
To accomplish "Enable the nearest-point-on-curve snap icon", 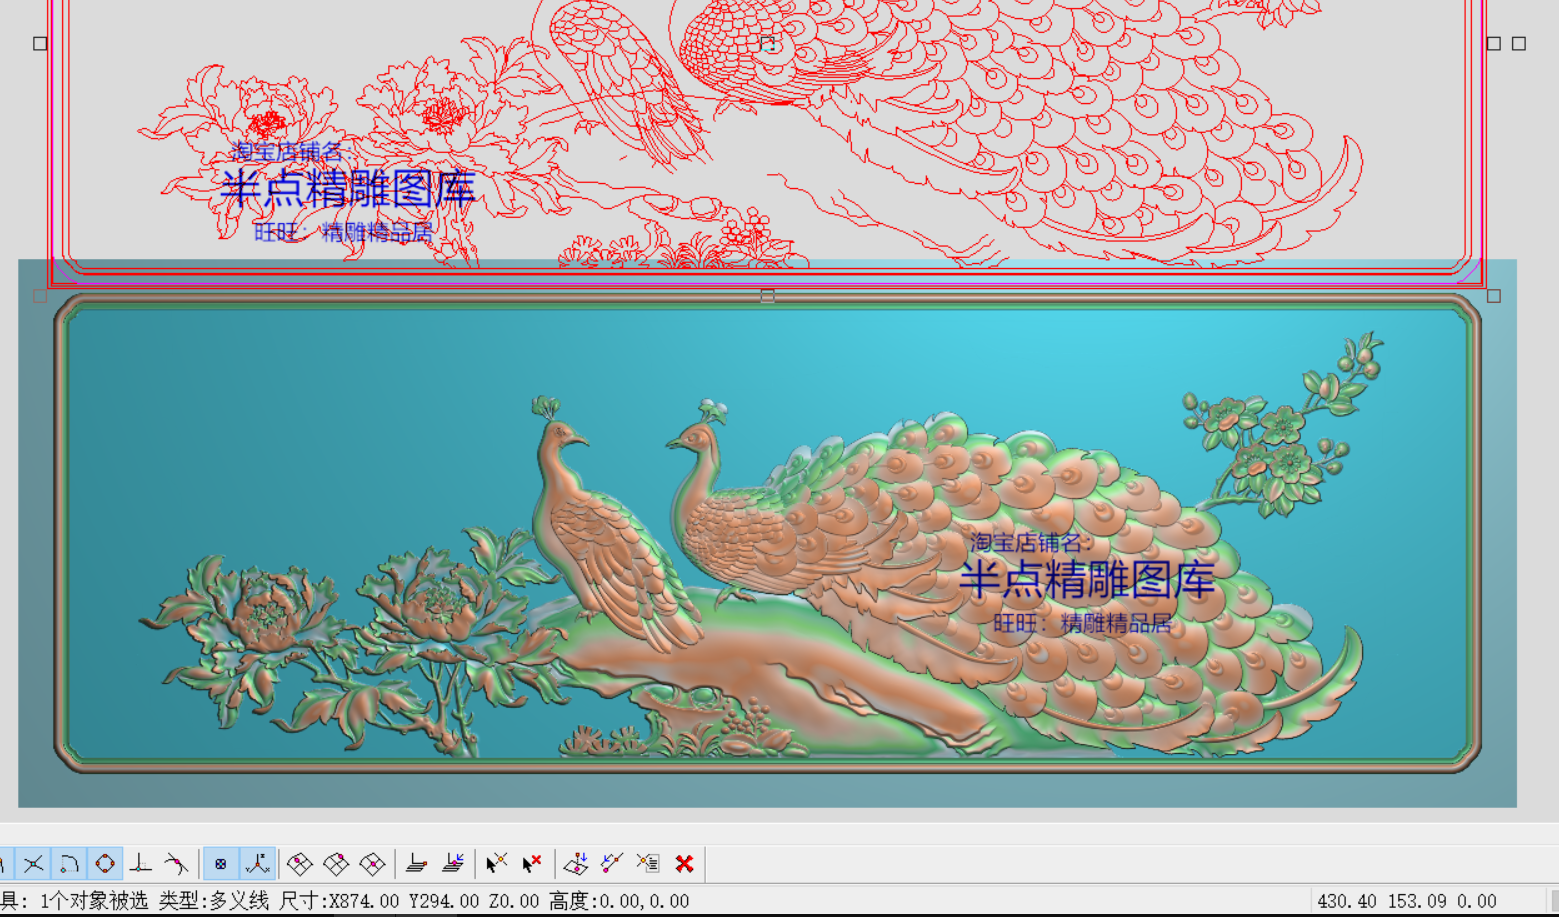I will (177, 863).
